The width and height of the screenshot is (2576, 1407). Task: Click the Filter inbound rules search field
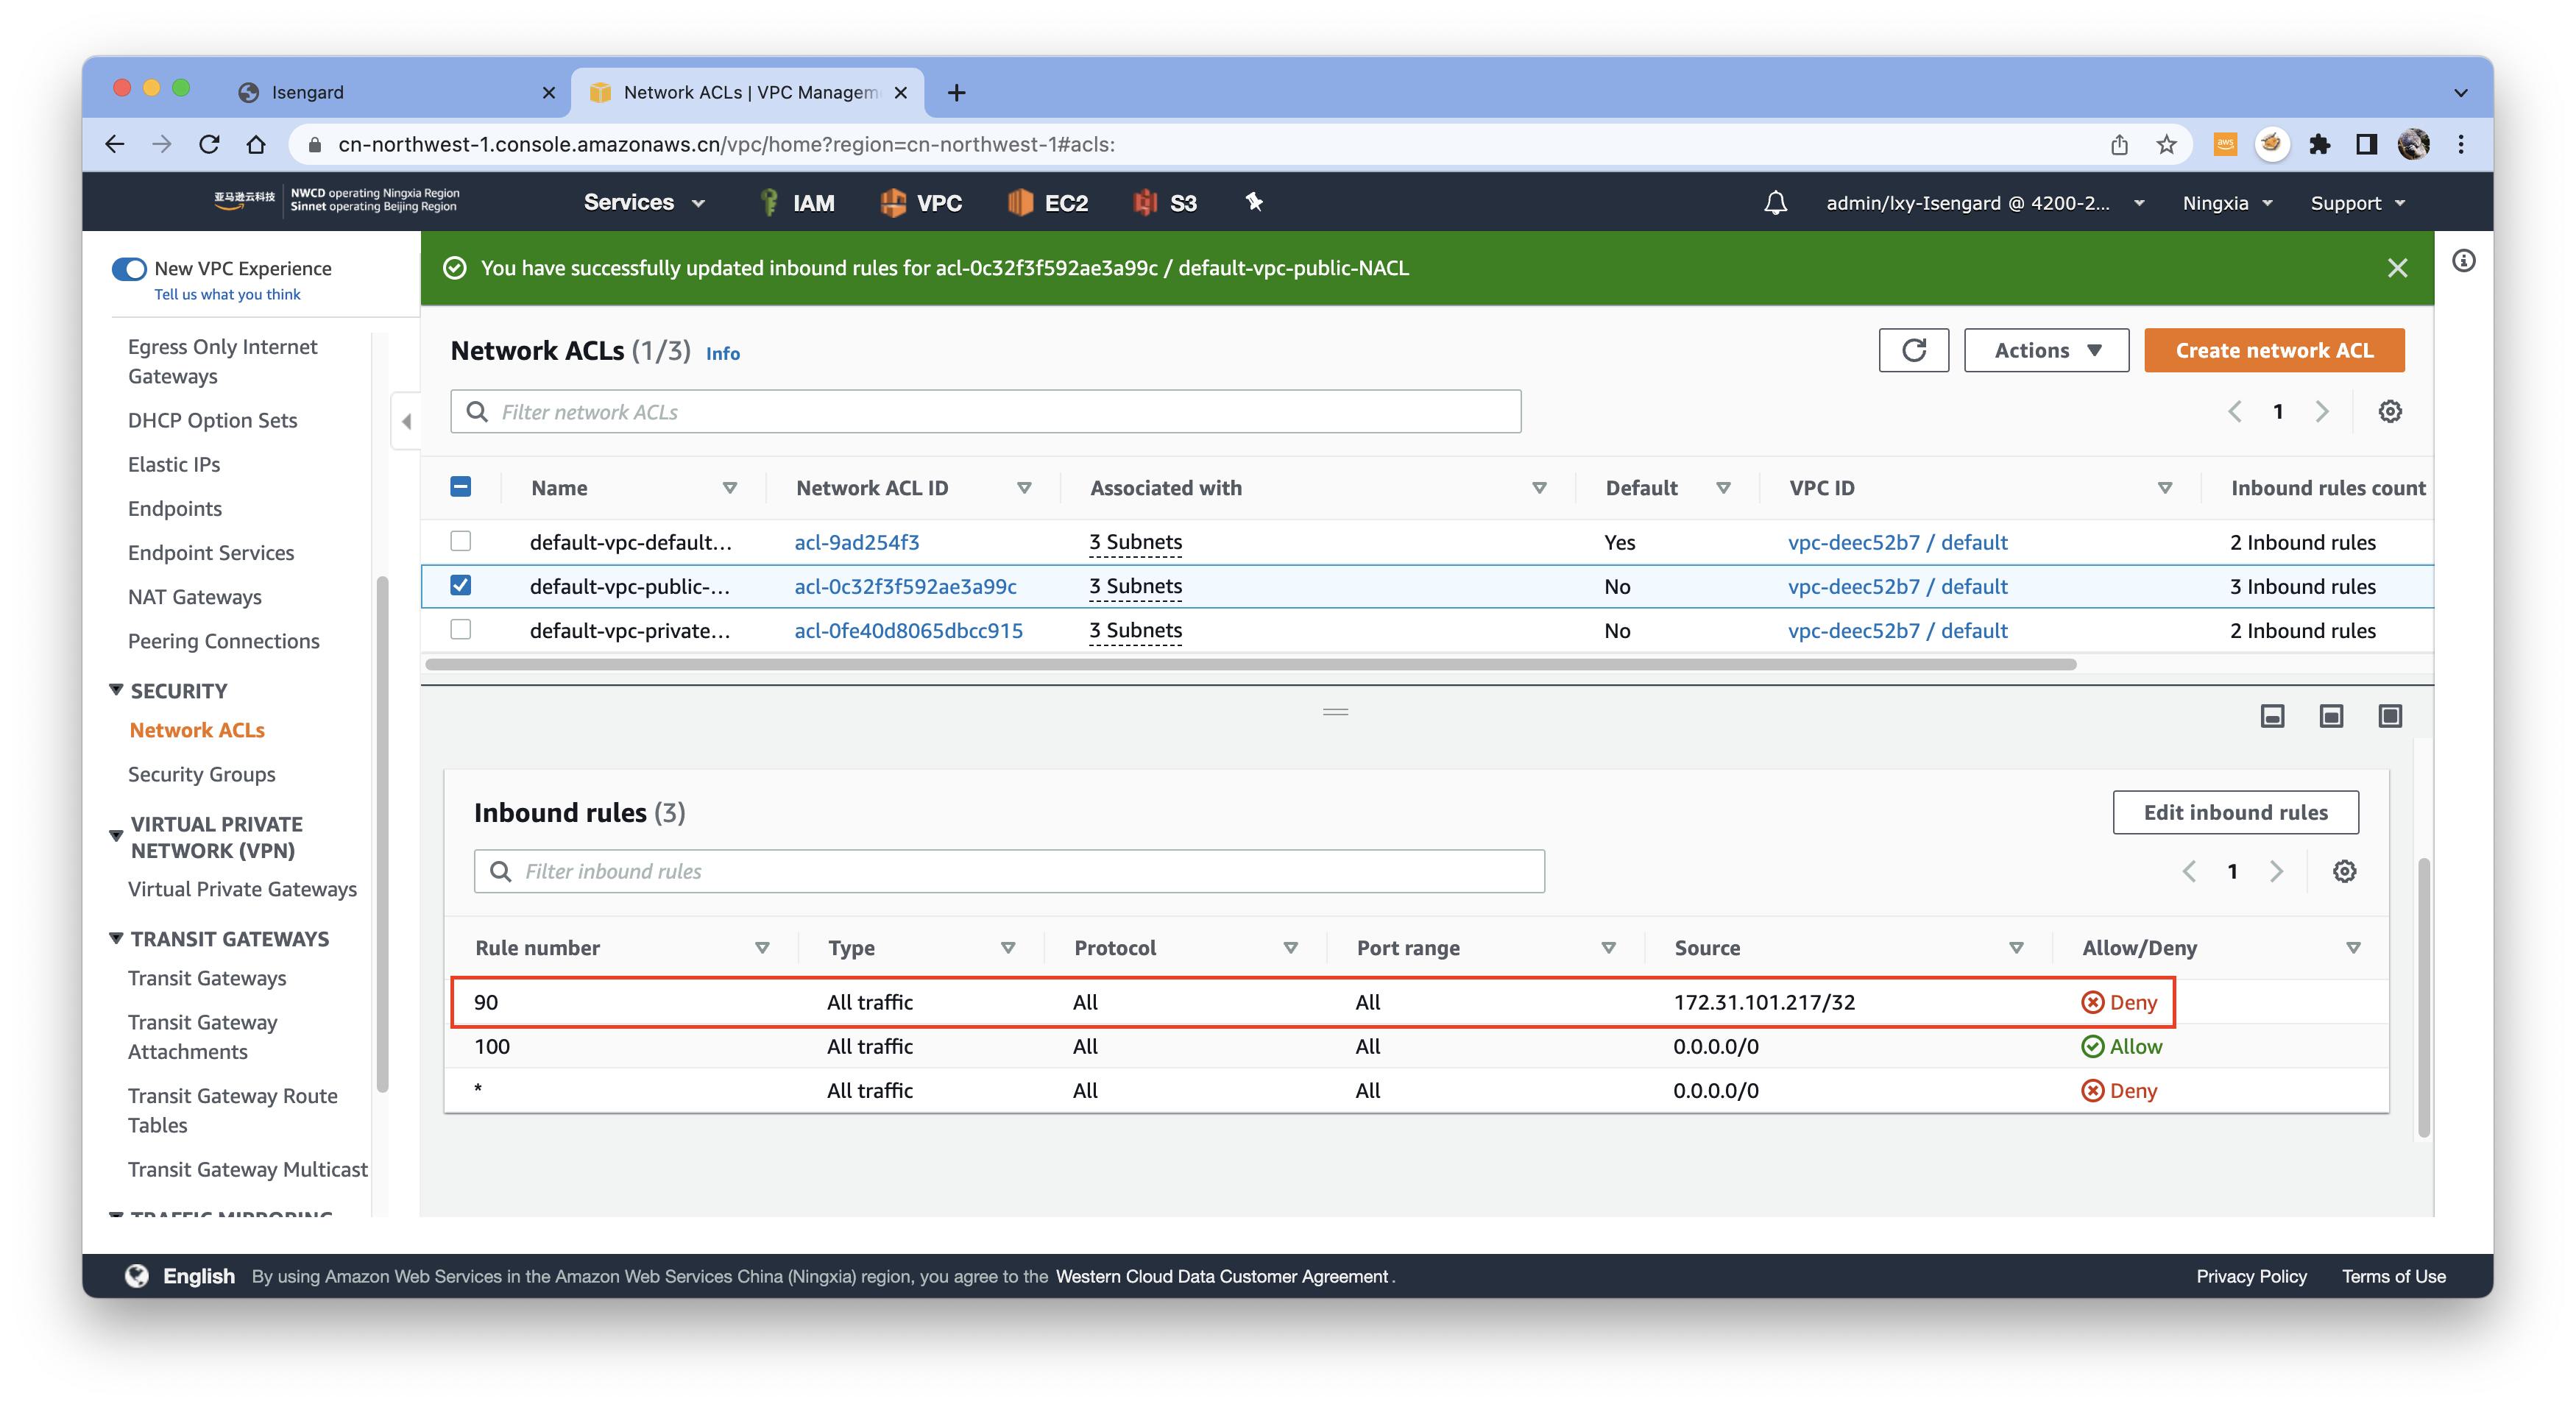tap(1009, 871)
